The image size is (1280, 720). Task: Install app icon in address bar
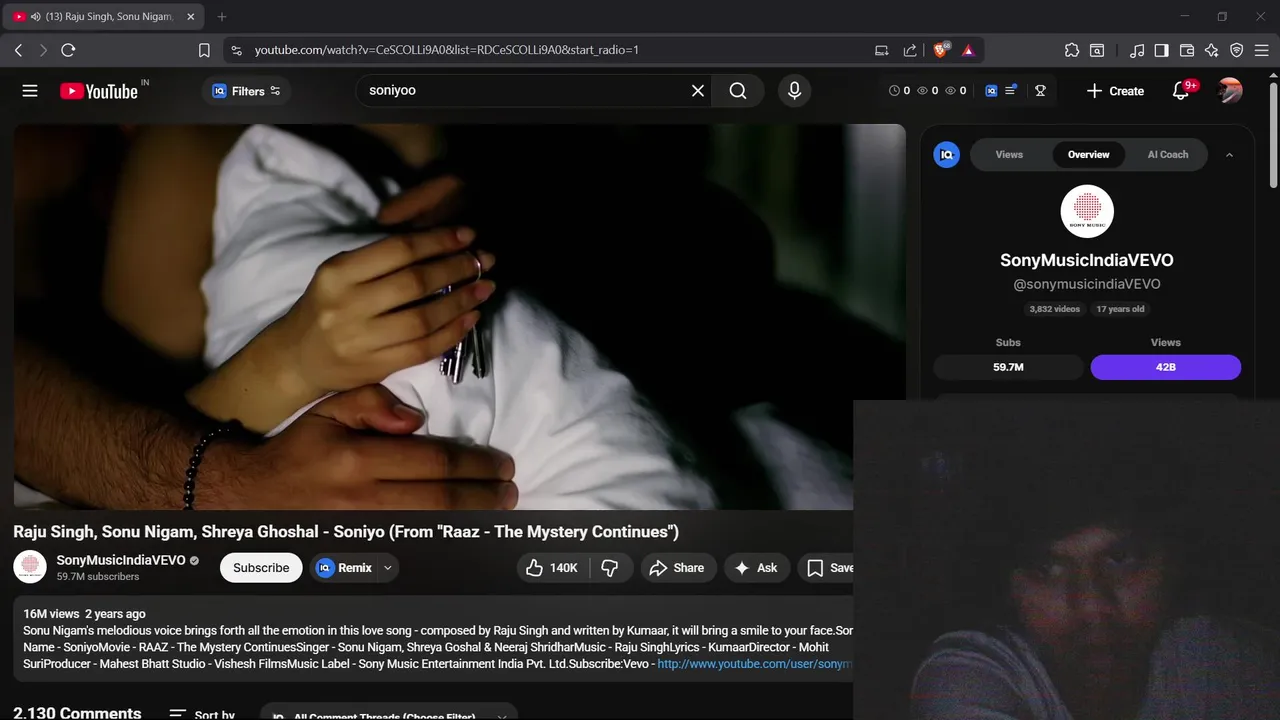point(881,50)
